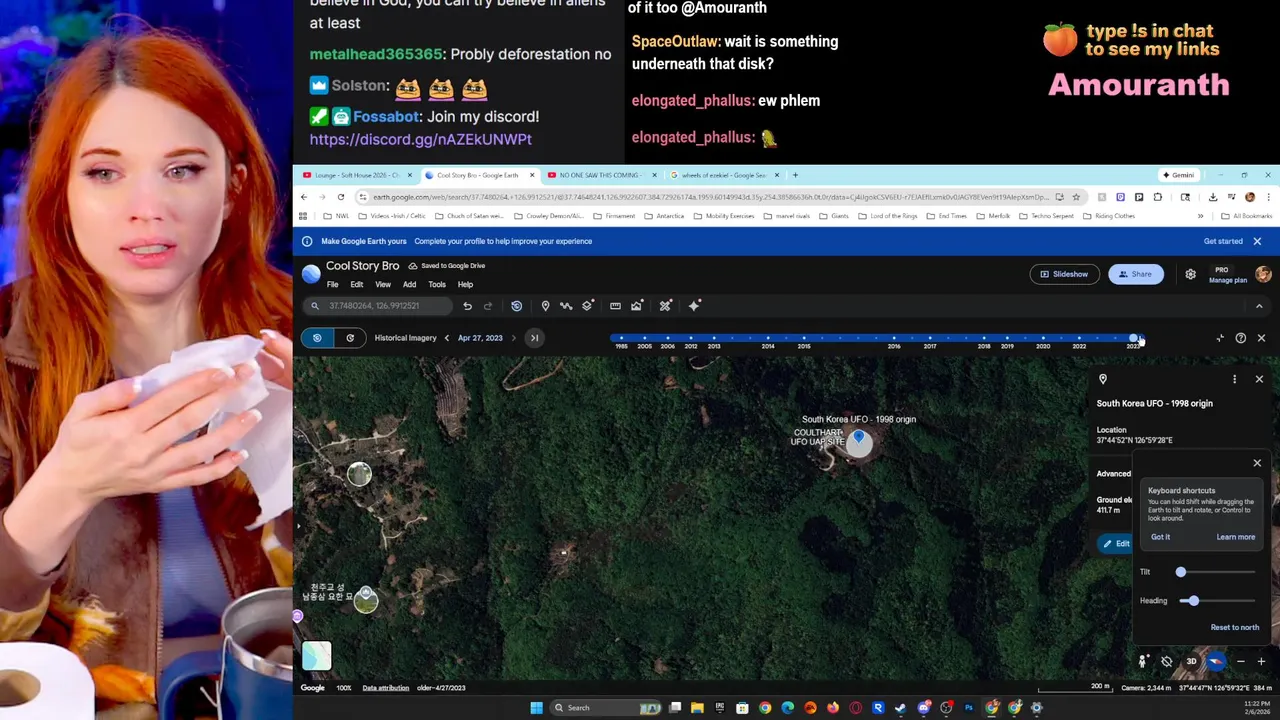The height and width of the screenshot is (720, 1280).
Task: Select the Draw path or polygon tool
Action: click(x=566, y=306)
